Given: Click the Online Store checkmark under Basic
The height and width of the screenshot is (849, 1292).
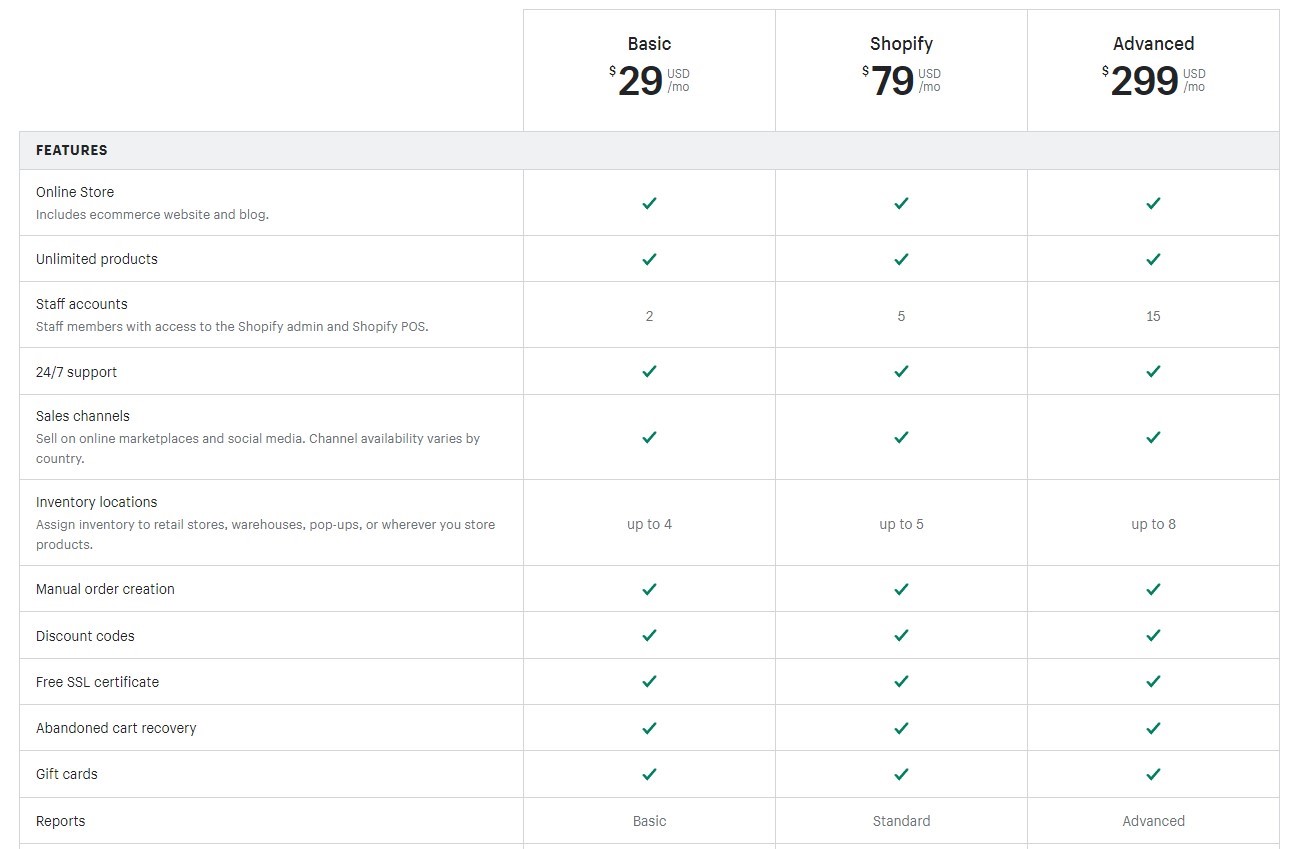Looking at the screenshot, I should click(649, 203).
